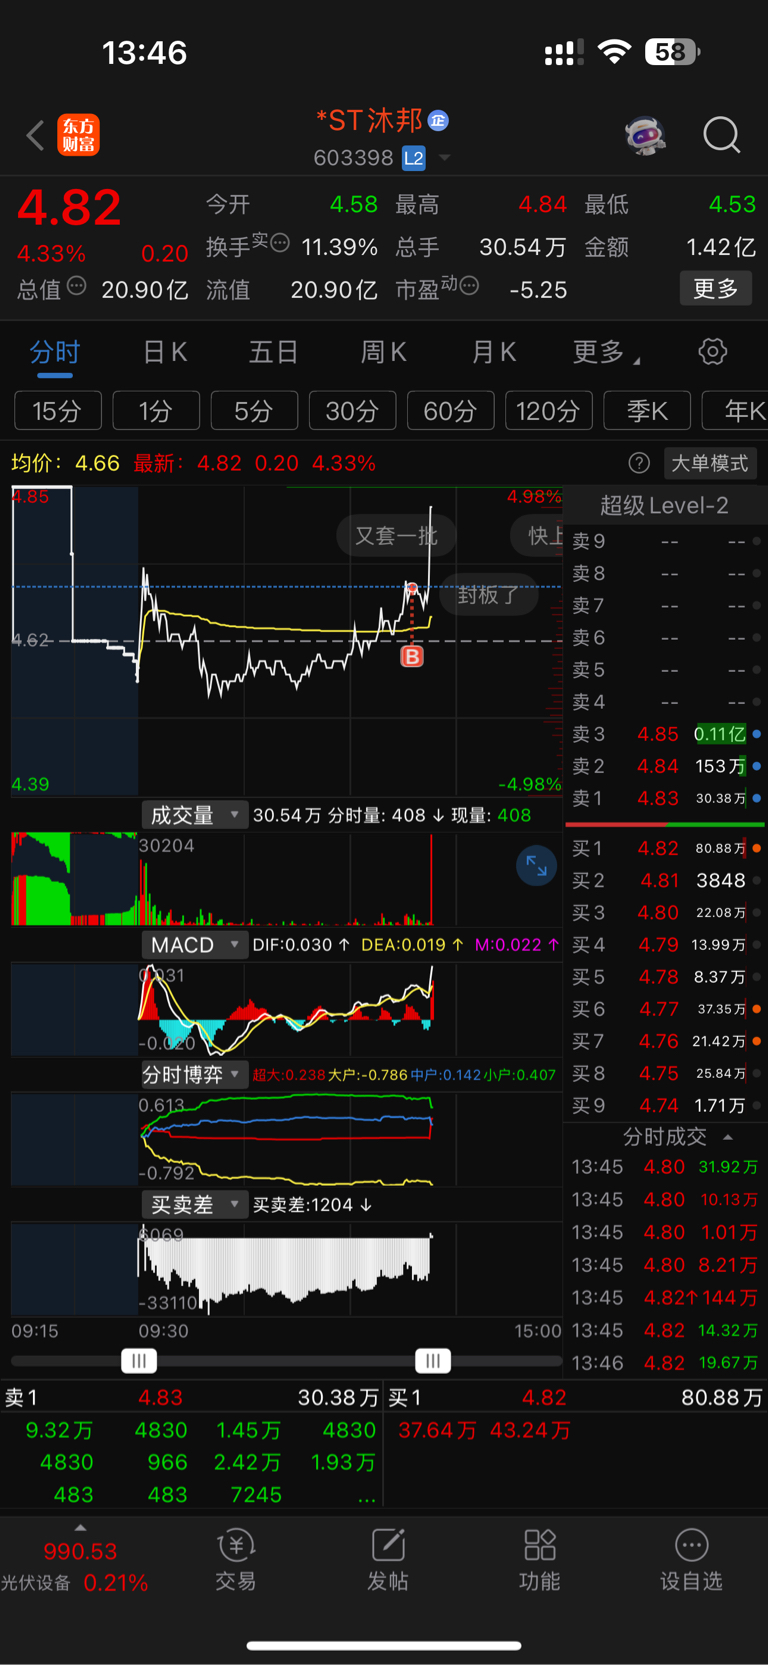
Task: Select the 买9 4.74 order row
Action: coord(666,1105)
